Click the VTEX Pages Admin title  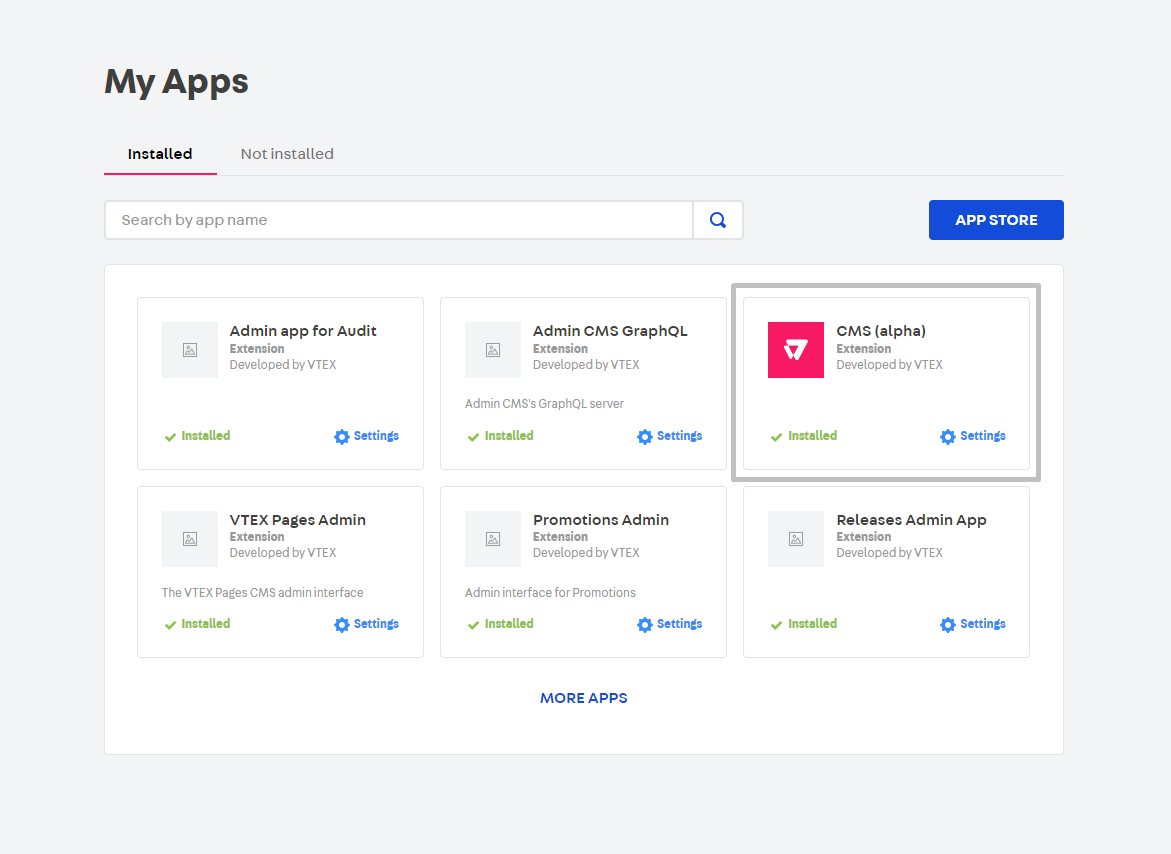click(x=297, y=520)
